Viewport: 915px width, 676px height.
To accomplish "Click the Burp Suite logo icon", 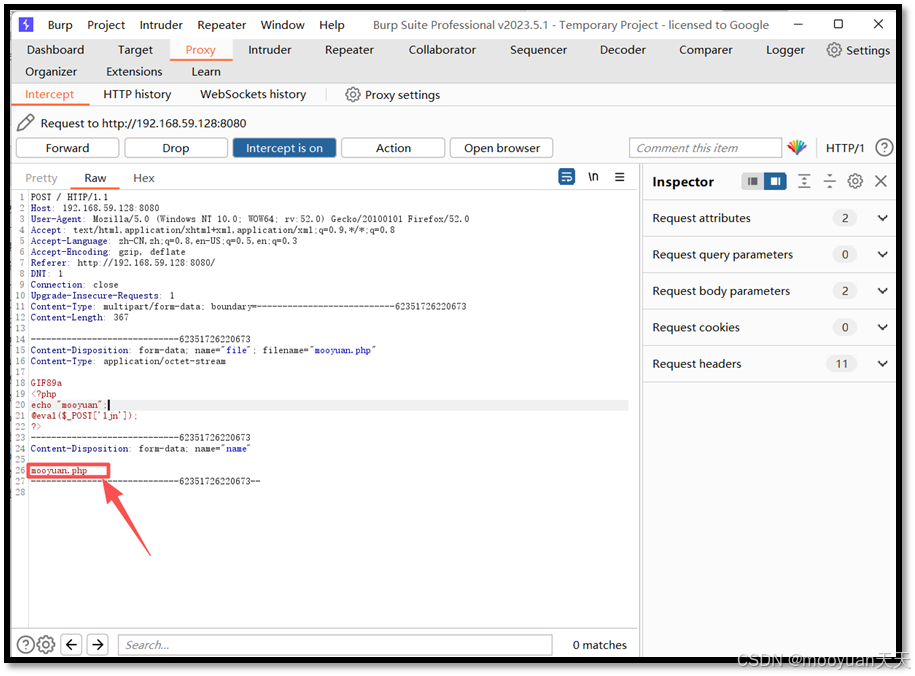I will [26, 25].
